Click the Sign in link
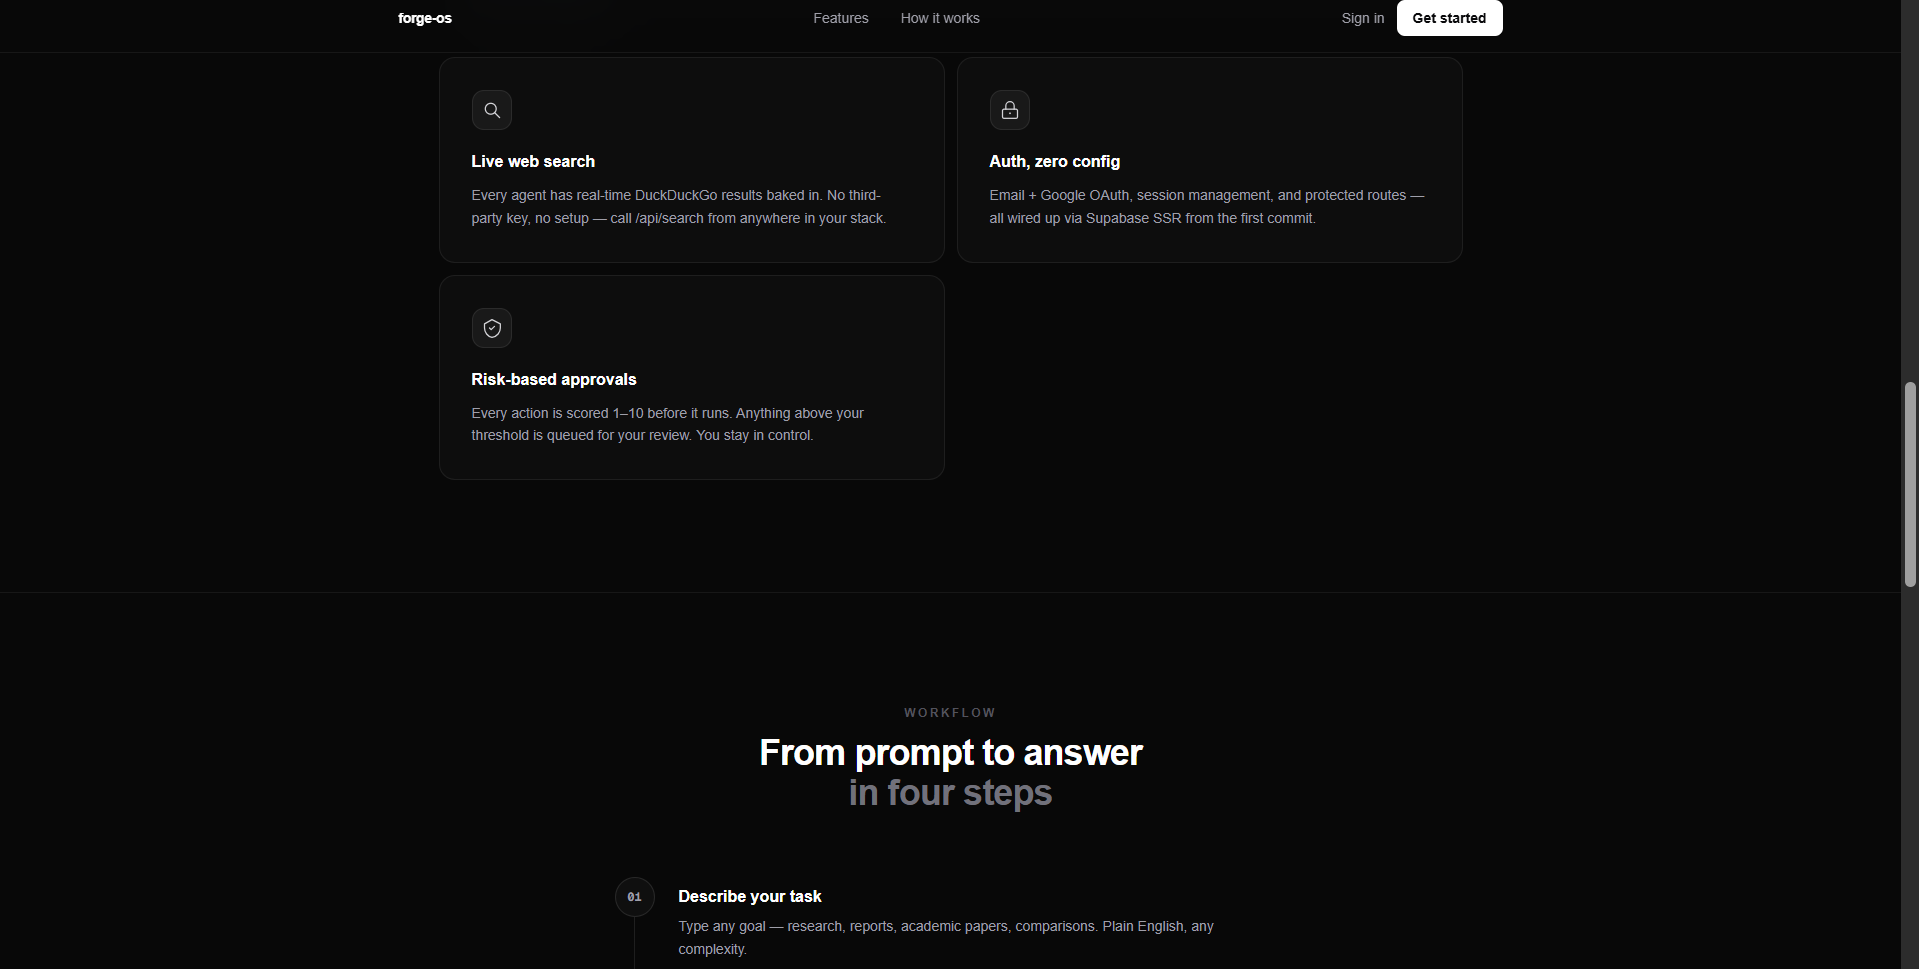The image size is (1919, 969). point(1362,18)
